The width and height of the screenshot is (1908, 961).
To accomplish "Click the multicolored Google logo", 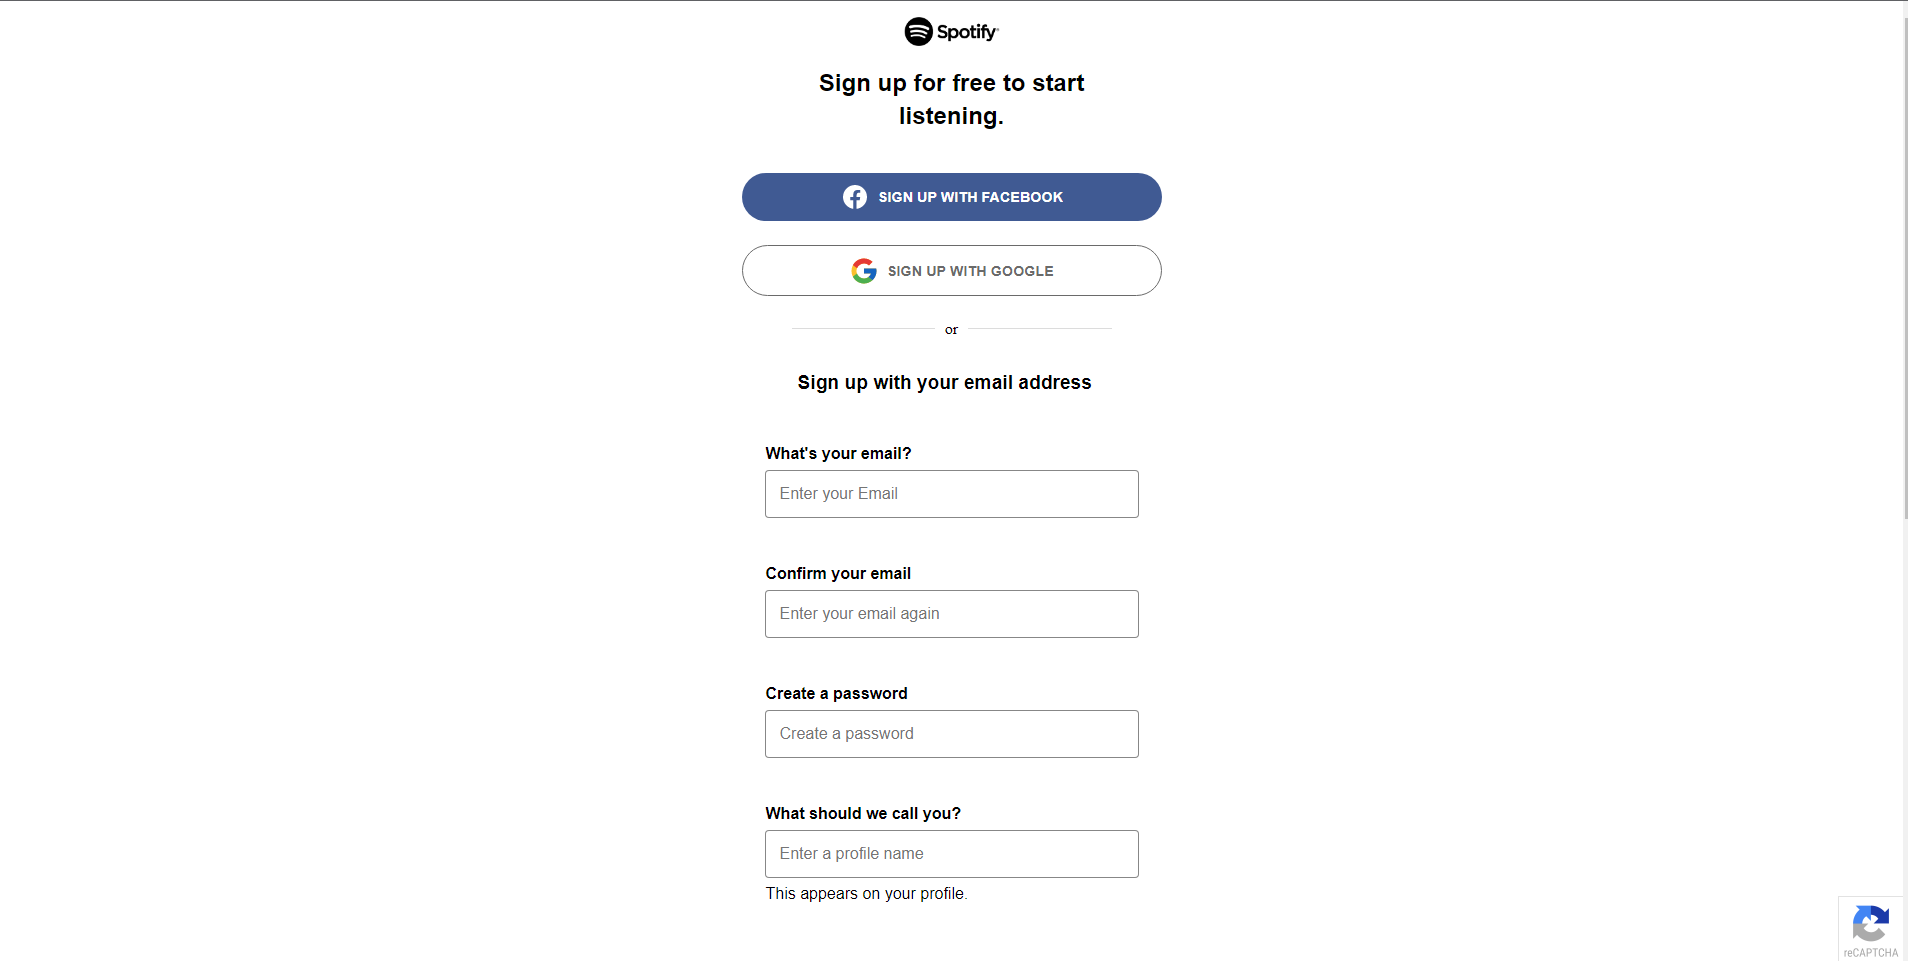I will click(x=864, y=270).
